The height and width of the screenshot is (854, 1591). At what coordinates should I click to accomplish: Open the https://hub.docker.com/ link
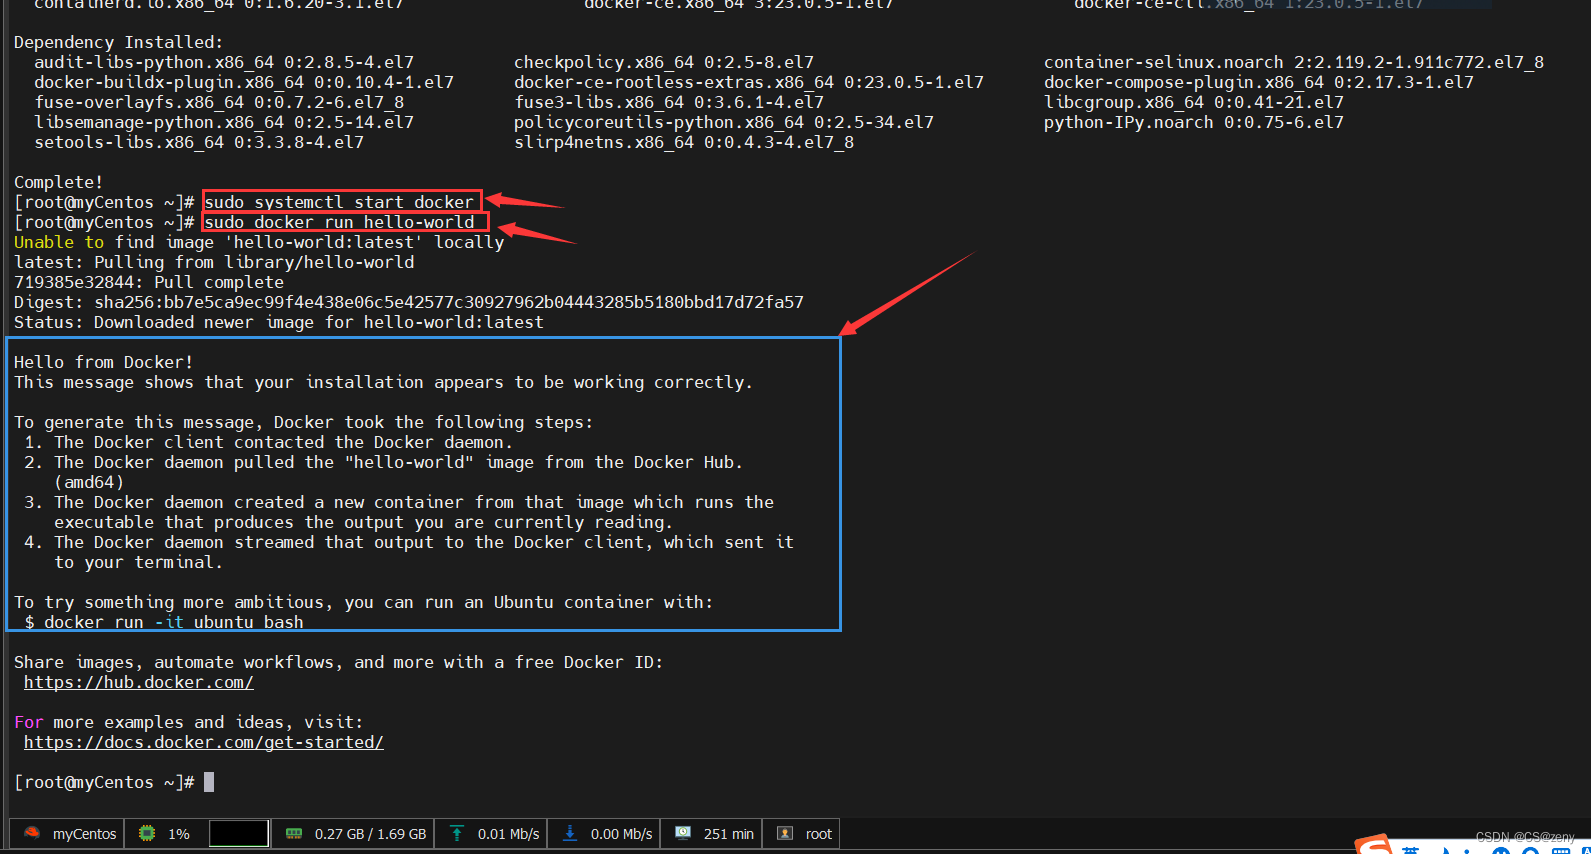(x=139, y=682)
